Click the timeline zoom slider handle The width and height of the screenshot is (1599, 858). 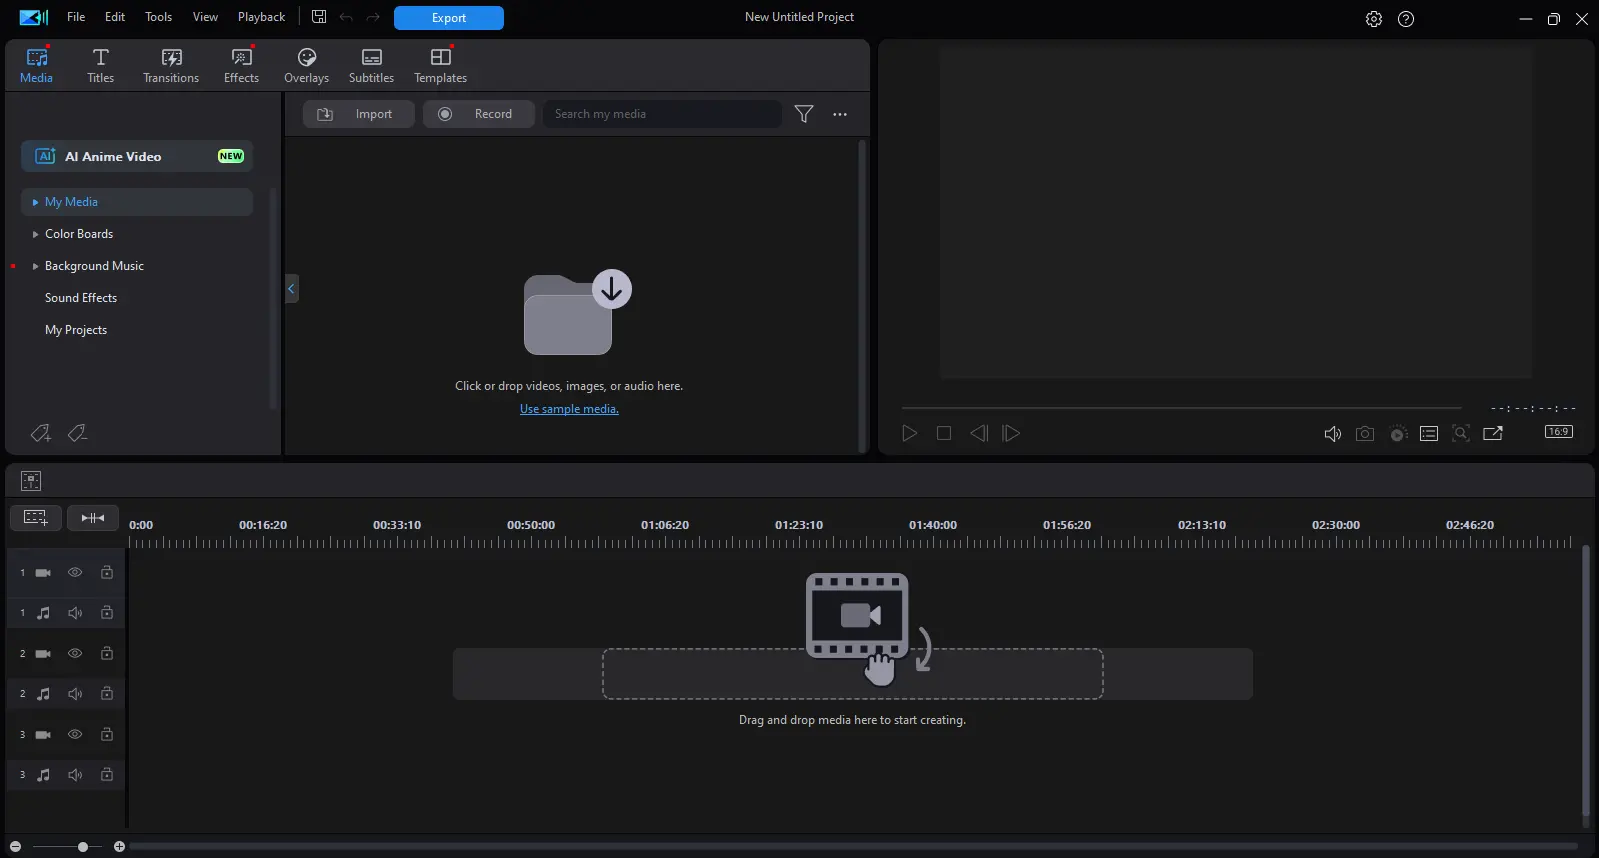[x=83, y=847]
